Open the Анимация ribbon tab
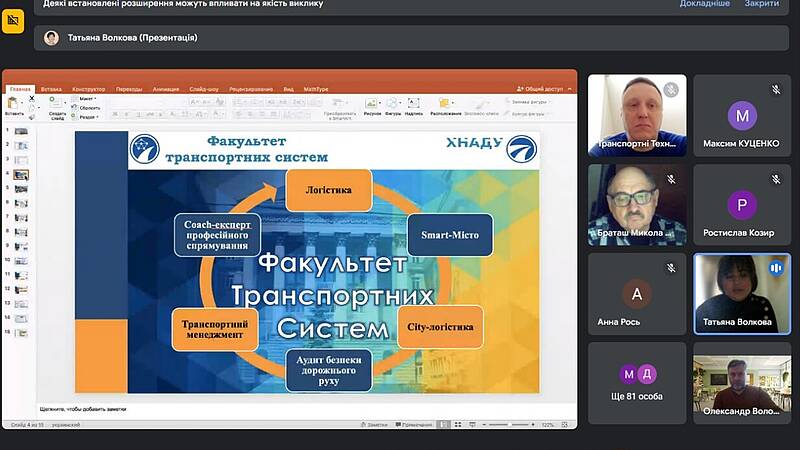This screenshot has height=450, width=800. 166,89
